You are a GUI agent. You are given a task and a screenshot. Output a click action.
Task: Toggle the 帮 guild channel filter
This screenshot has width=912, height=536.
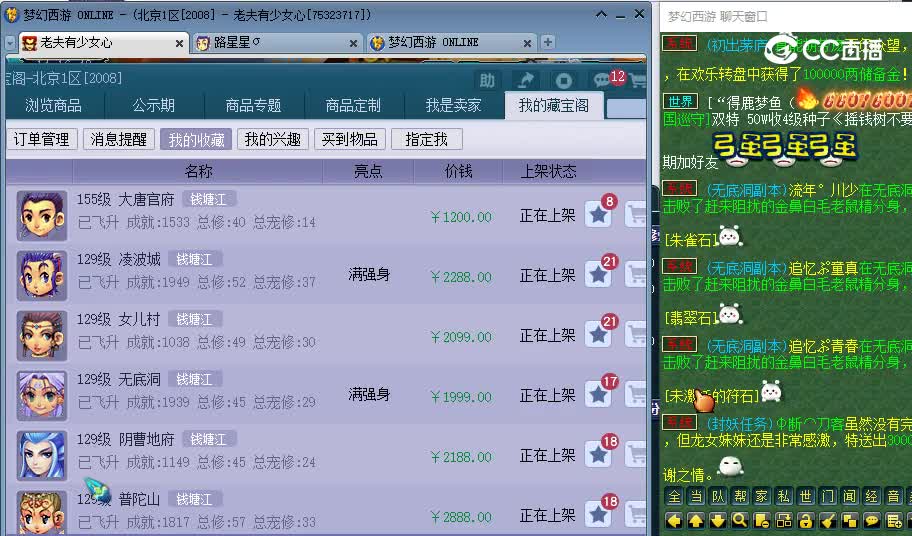point(740,497)
